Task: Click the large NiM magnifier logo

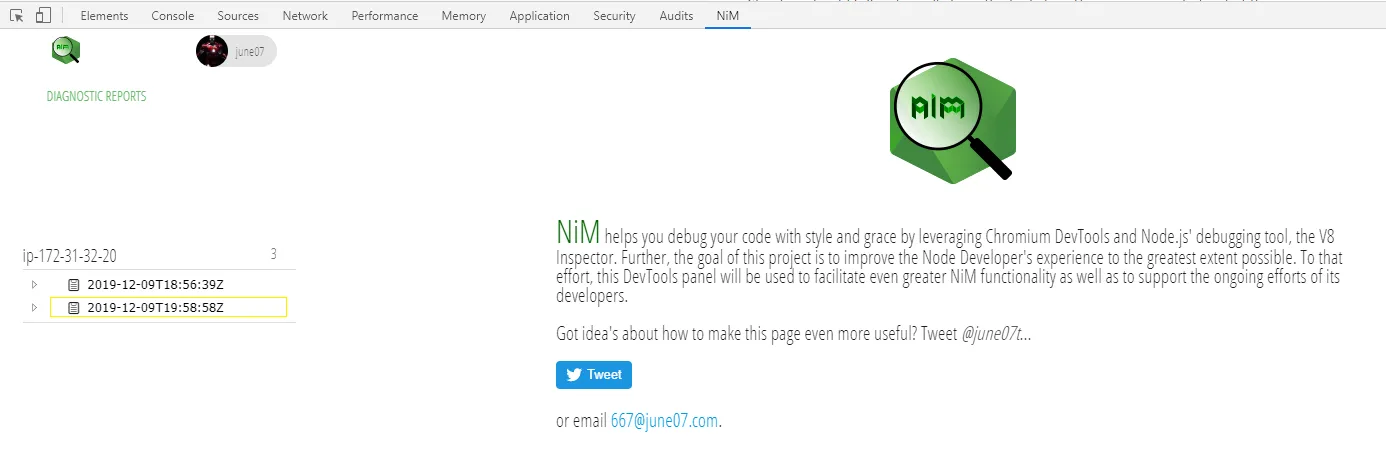Action: 953,120
